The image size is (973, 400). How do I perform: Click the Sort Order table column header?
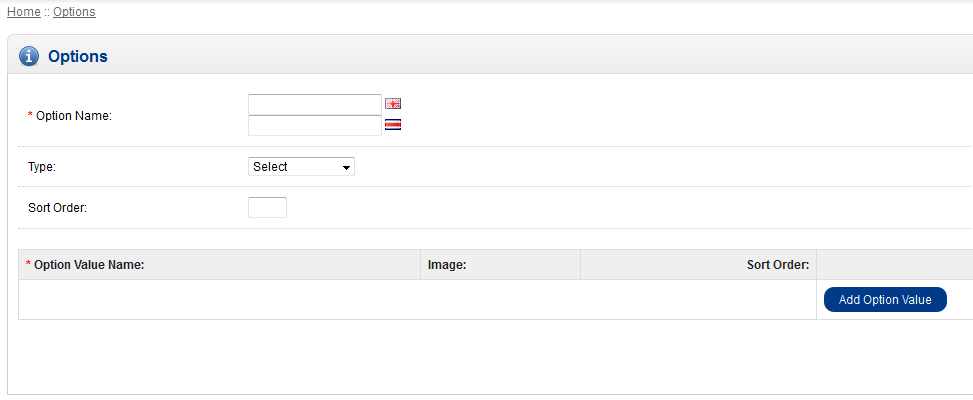point(777,265)
